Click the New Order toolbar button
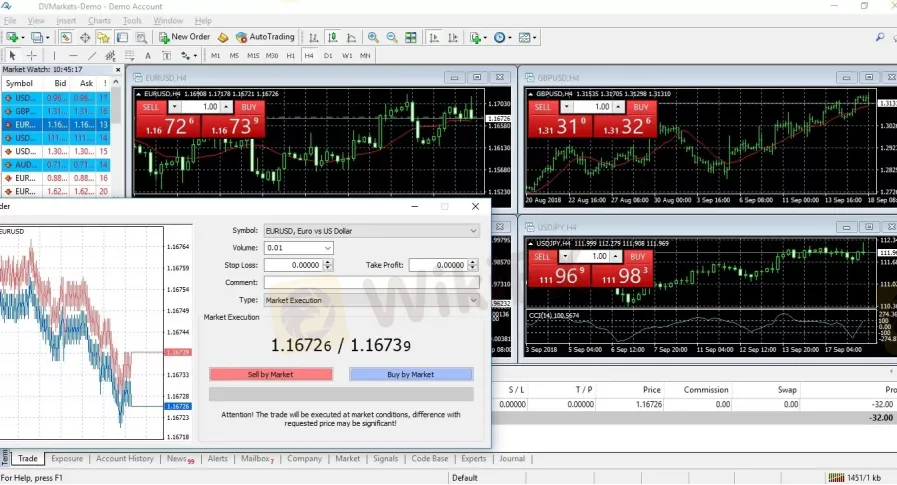The image size is (897, 485). 184,37
